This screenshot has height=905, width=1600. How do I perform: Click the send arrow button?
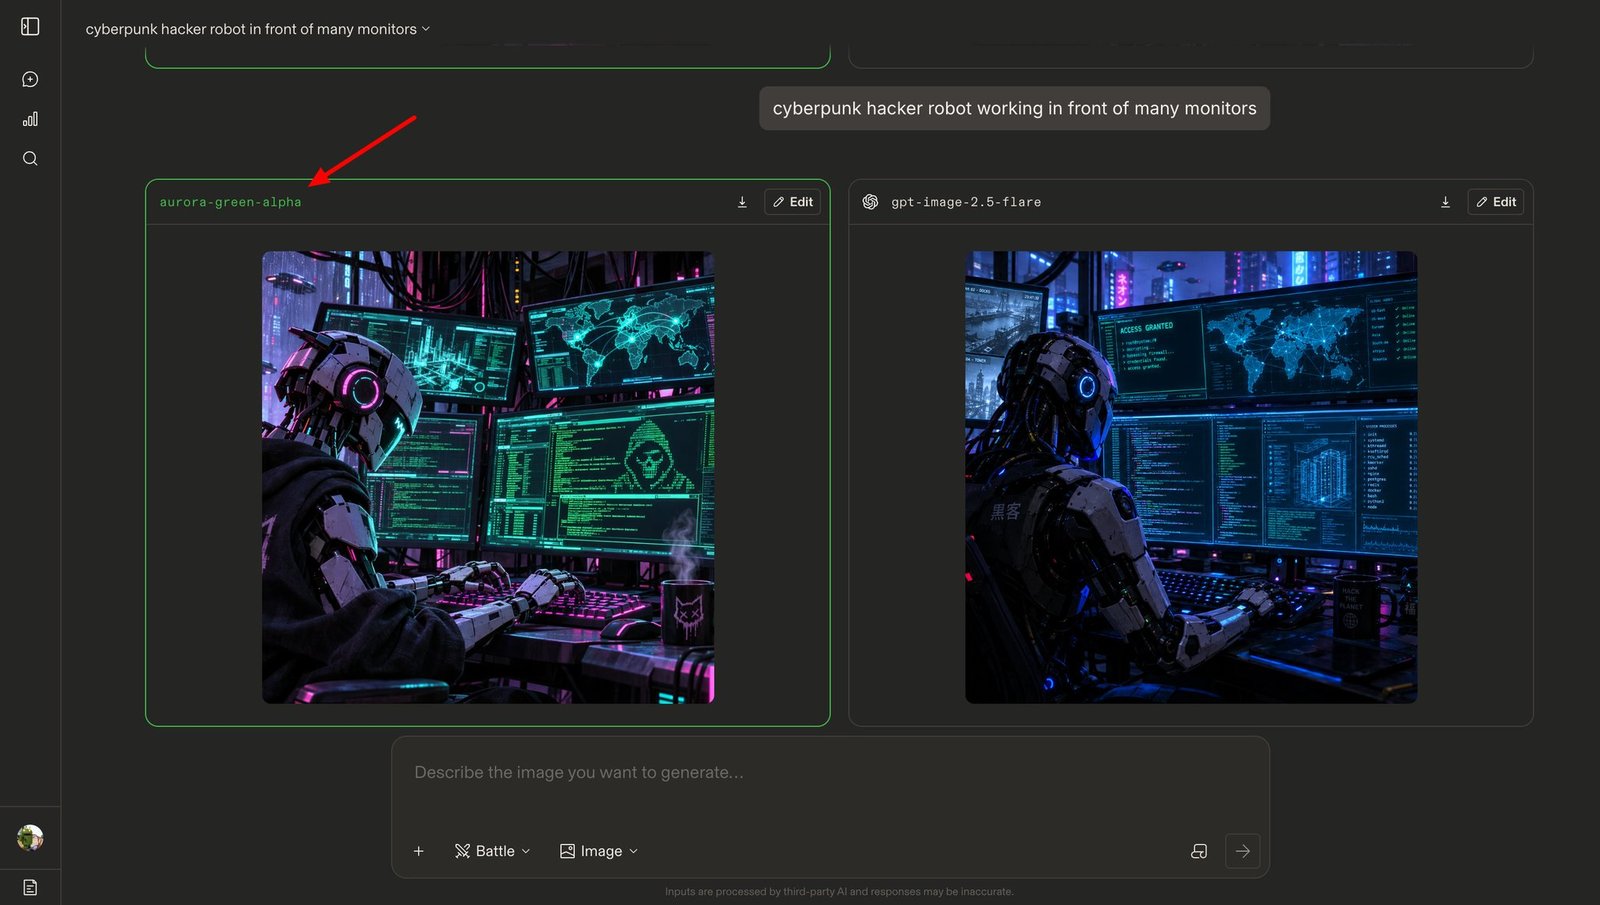point(1242,851)
